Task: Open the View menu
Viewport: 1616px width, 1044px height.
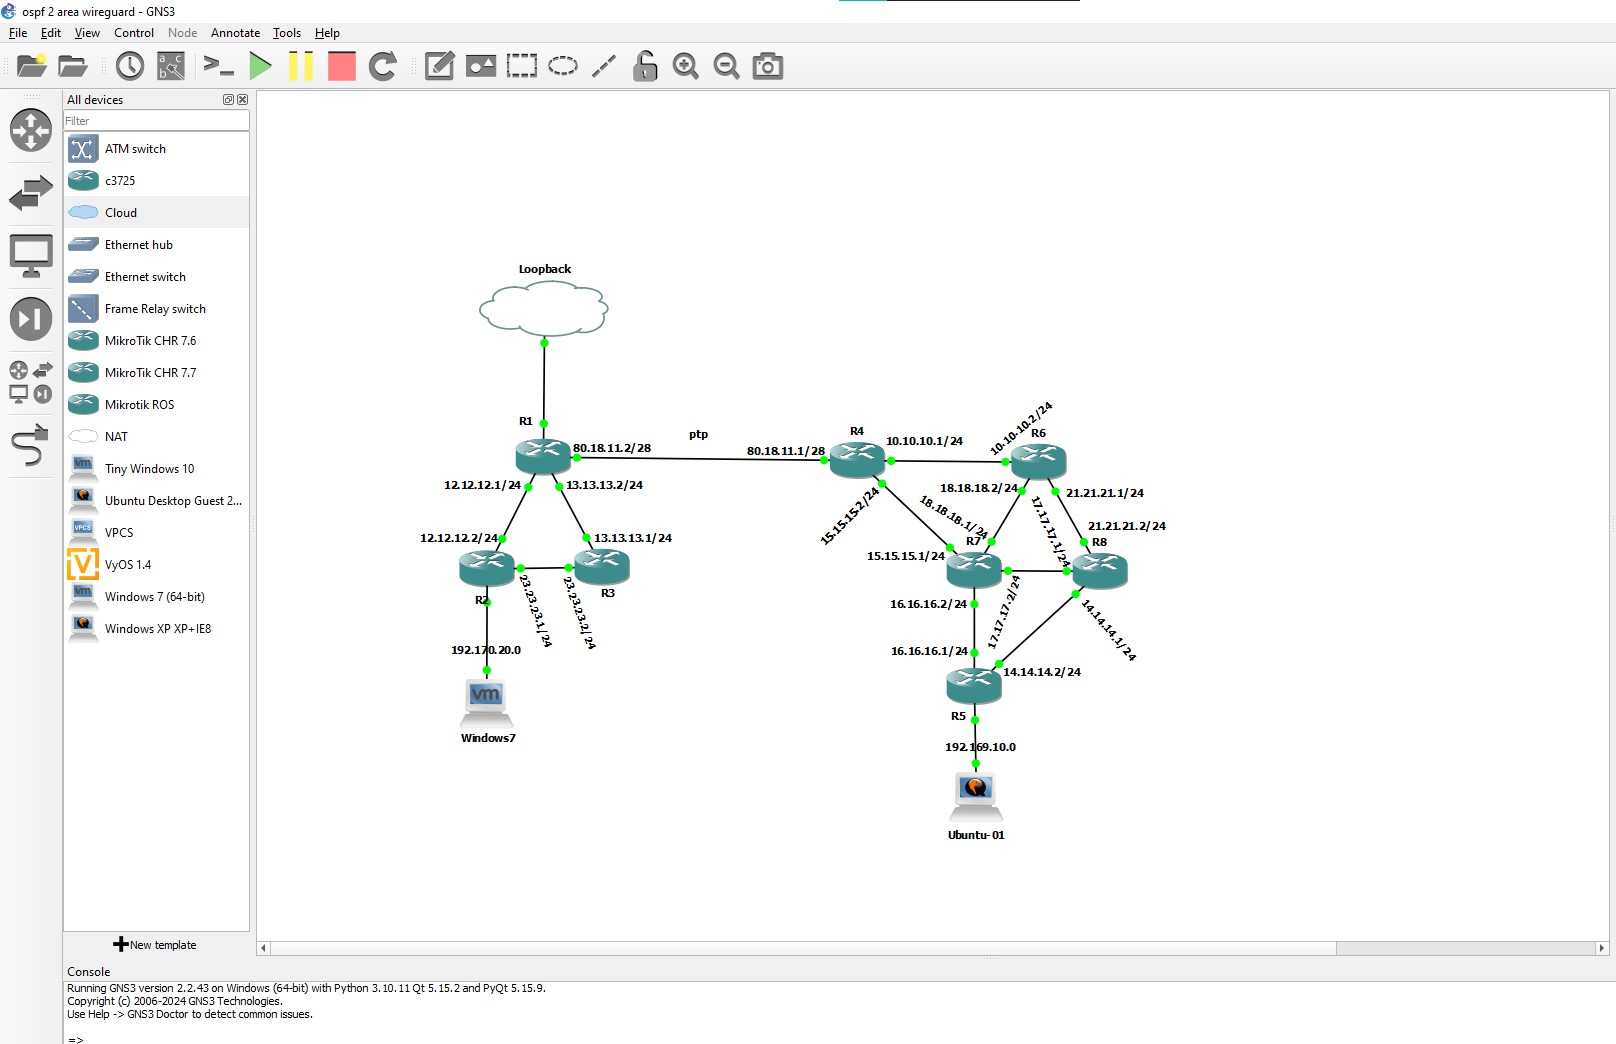Action: (x=87, y=33)
